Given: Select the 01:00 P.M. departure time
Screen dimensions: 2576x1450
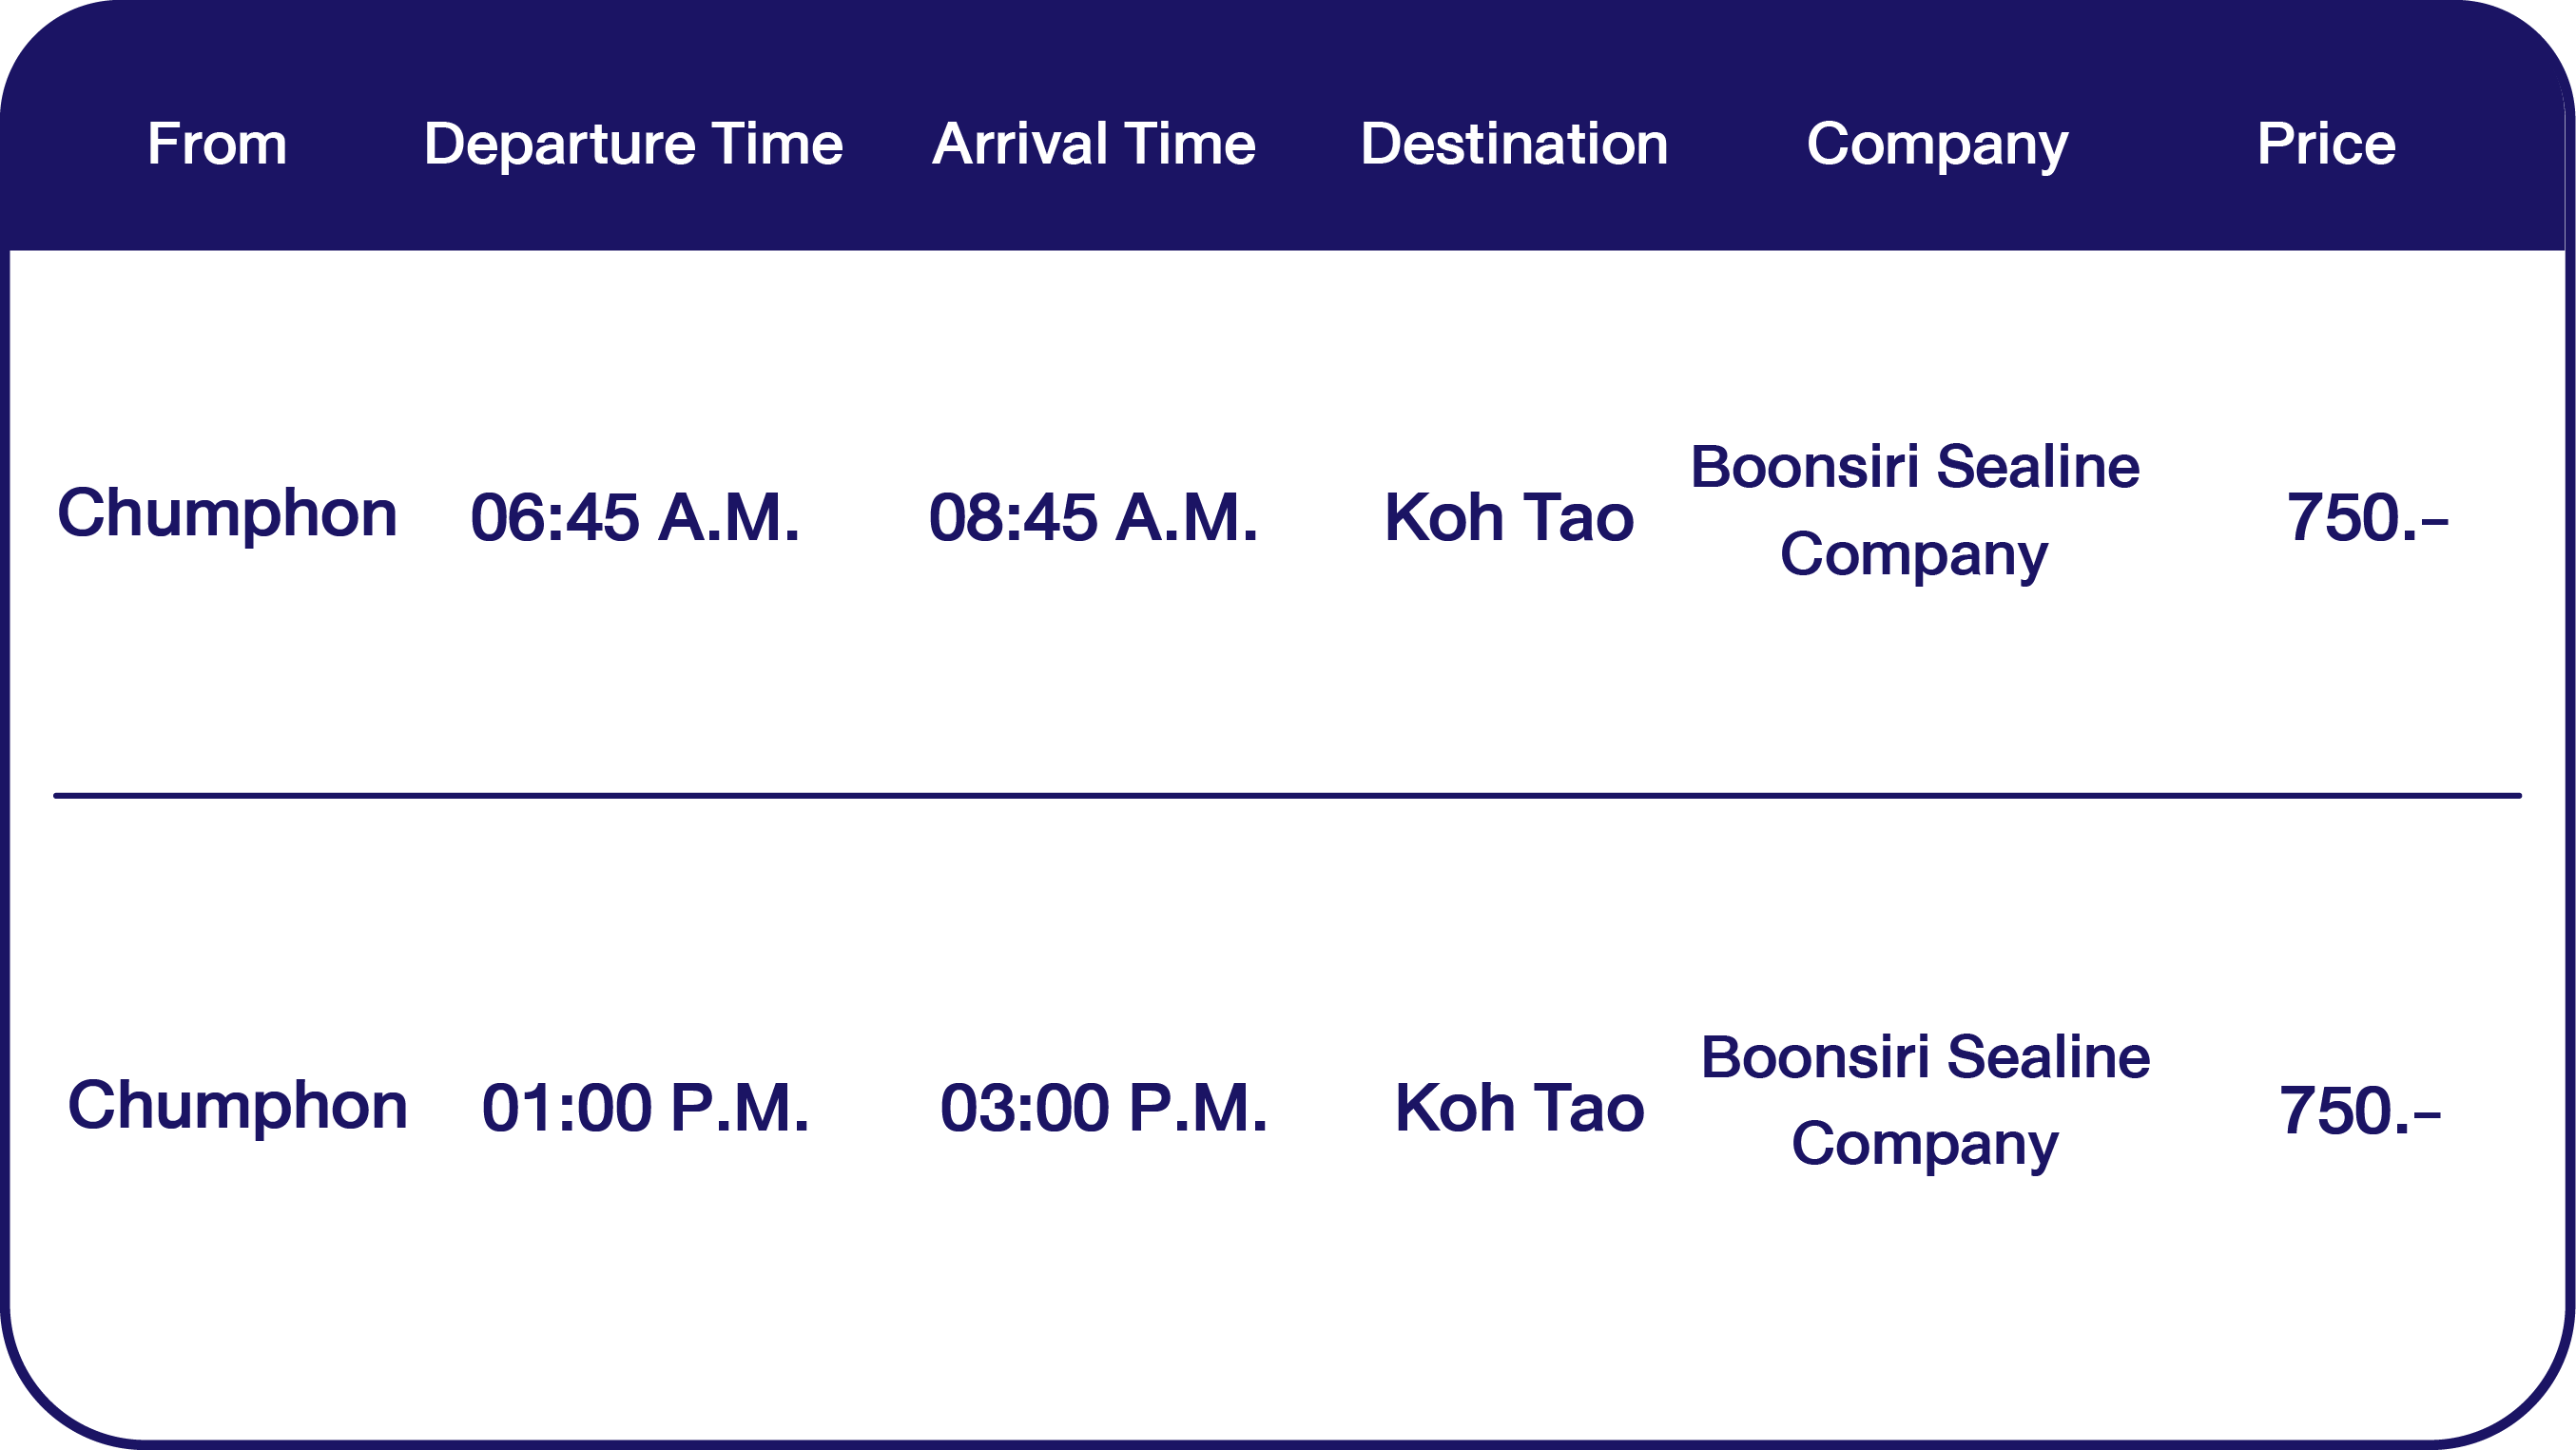Looking at the screenshot, I should click(645, 1109).
